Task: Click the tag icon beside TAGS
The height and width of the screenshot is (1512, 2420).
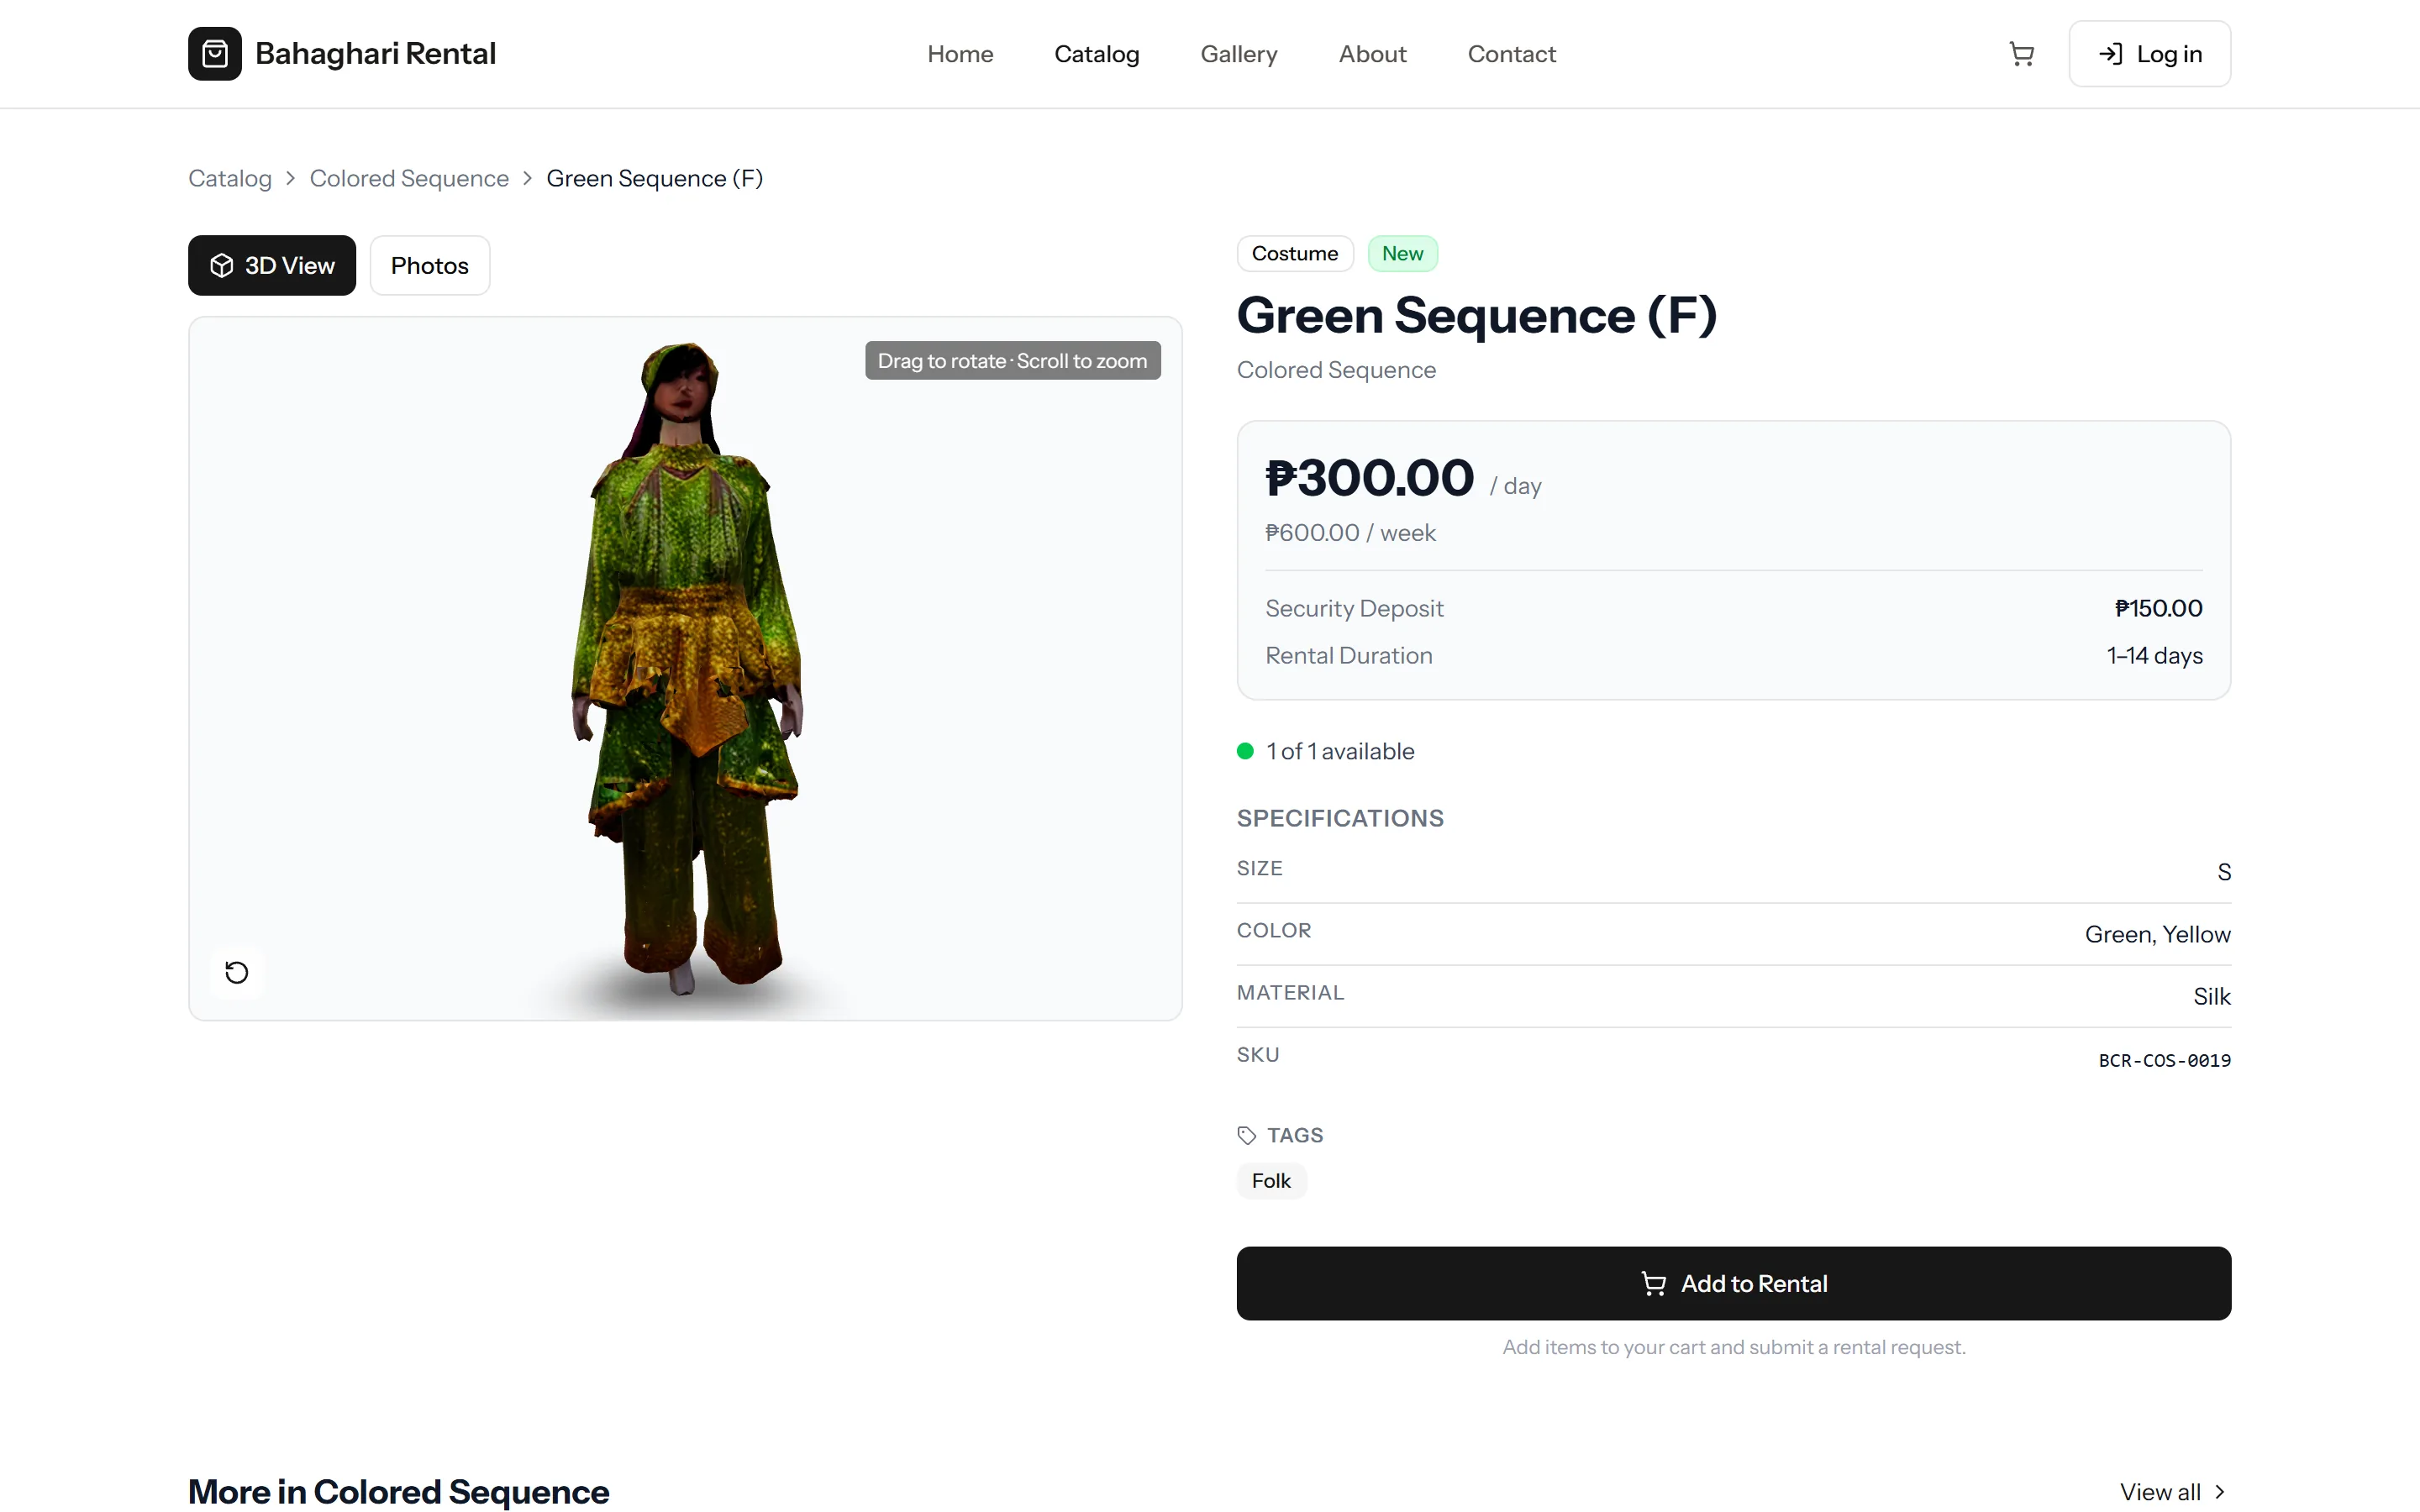Action: click(1246, 1135)
